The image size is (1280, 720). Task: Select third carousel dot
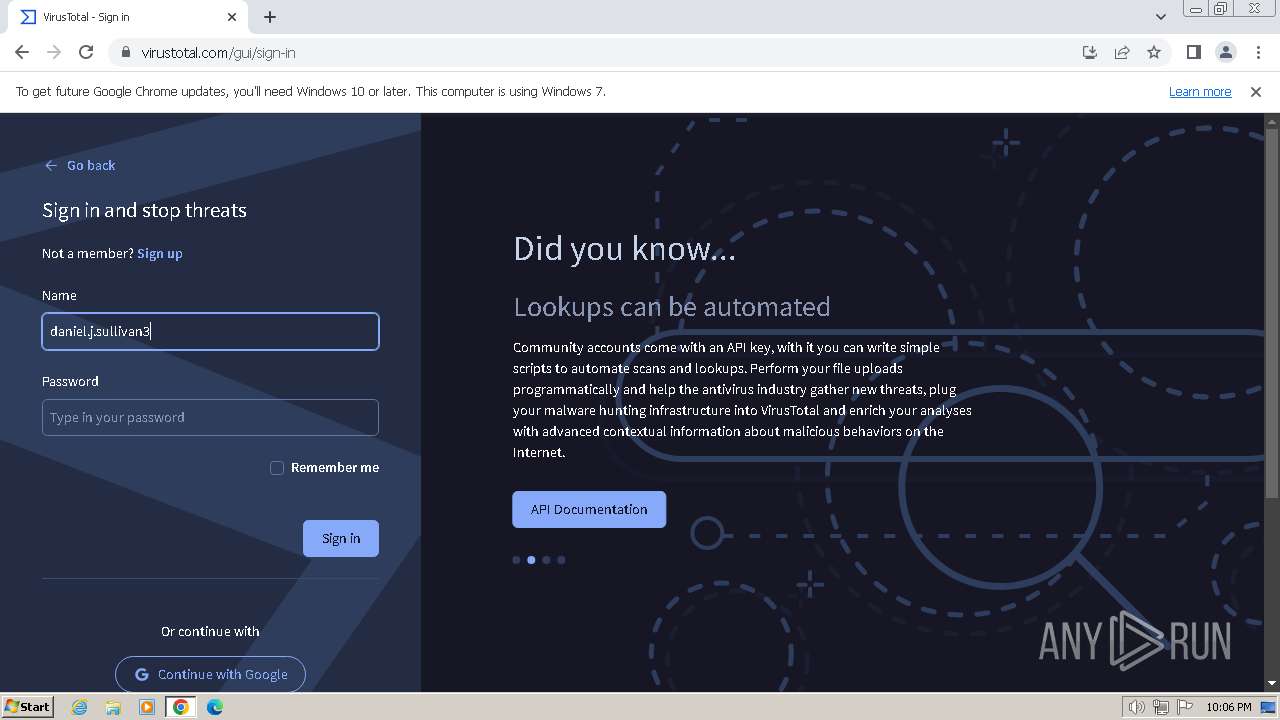point(546,560)
